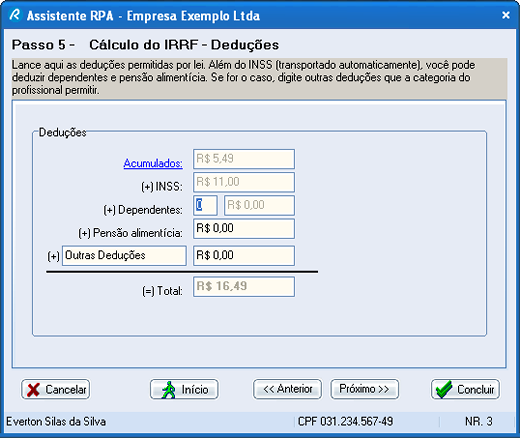This screenshot has width=520, height=438.
Task: Click the green running man Início icon
Action: pos(169,389)
